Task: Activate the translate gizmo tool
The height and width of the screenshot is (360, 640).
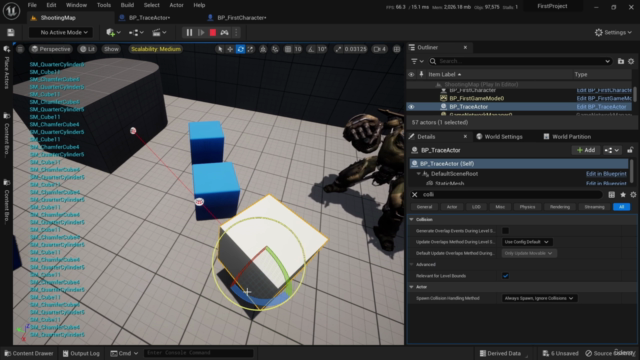Action: click(x=230, y=49)
